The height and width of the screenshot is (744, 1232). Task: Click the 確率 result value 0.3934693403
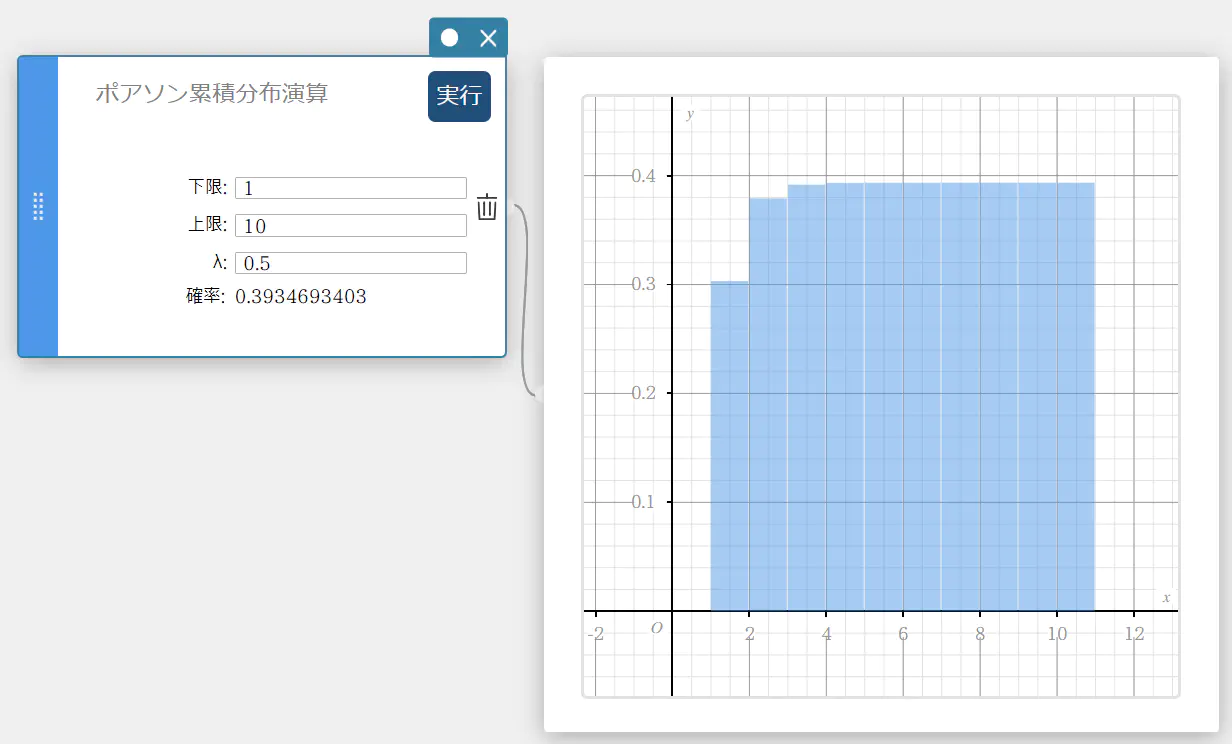coord(300,297)
